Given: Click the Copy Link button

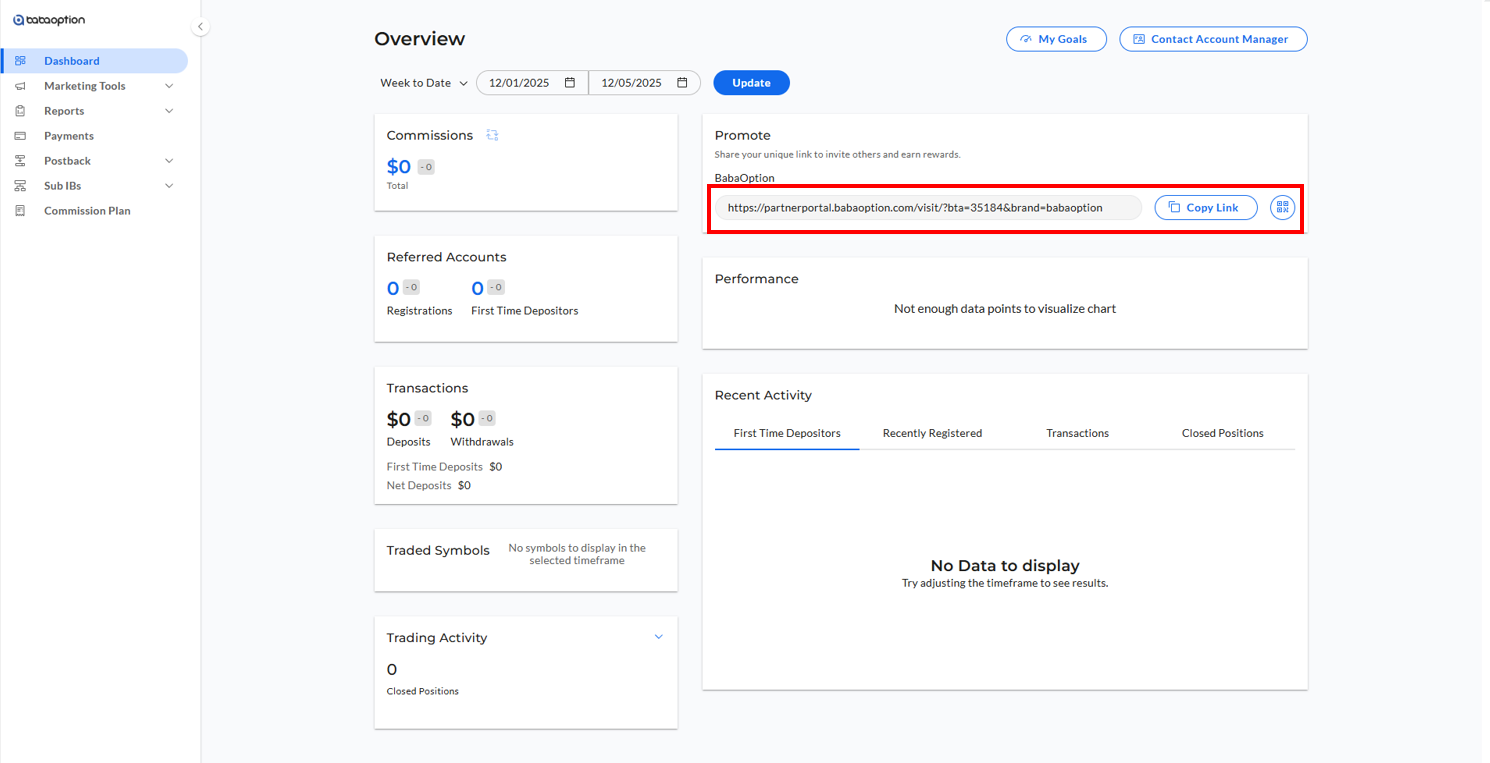Looking at the screenshot, I should pyautogui.click(x=1205, y=207).
